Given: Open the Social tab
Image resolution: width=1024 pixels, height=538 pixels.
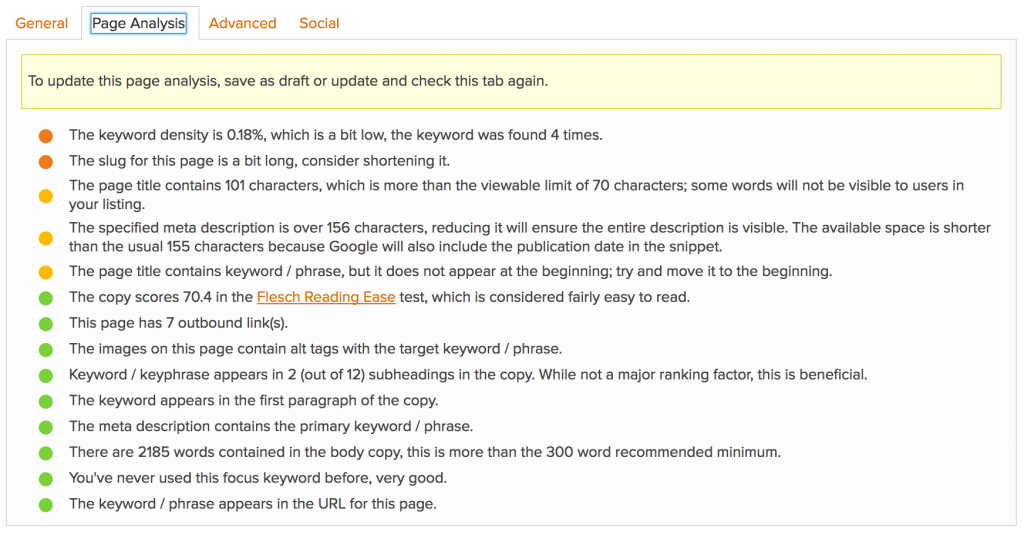Looking at the screenshot, I should [319, 24].
